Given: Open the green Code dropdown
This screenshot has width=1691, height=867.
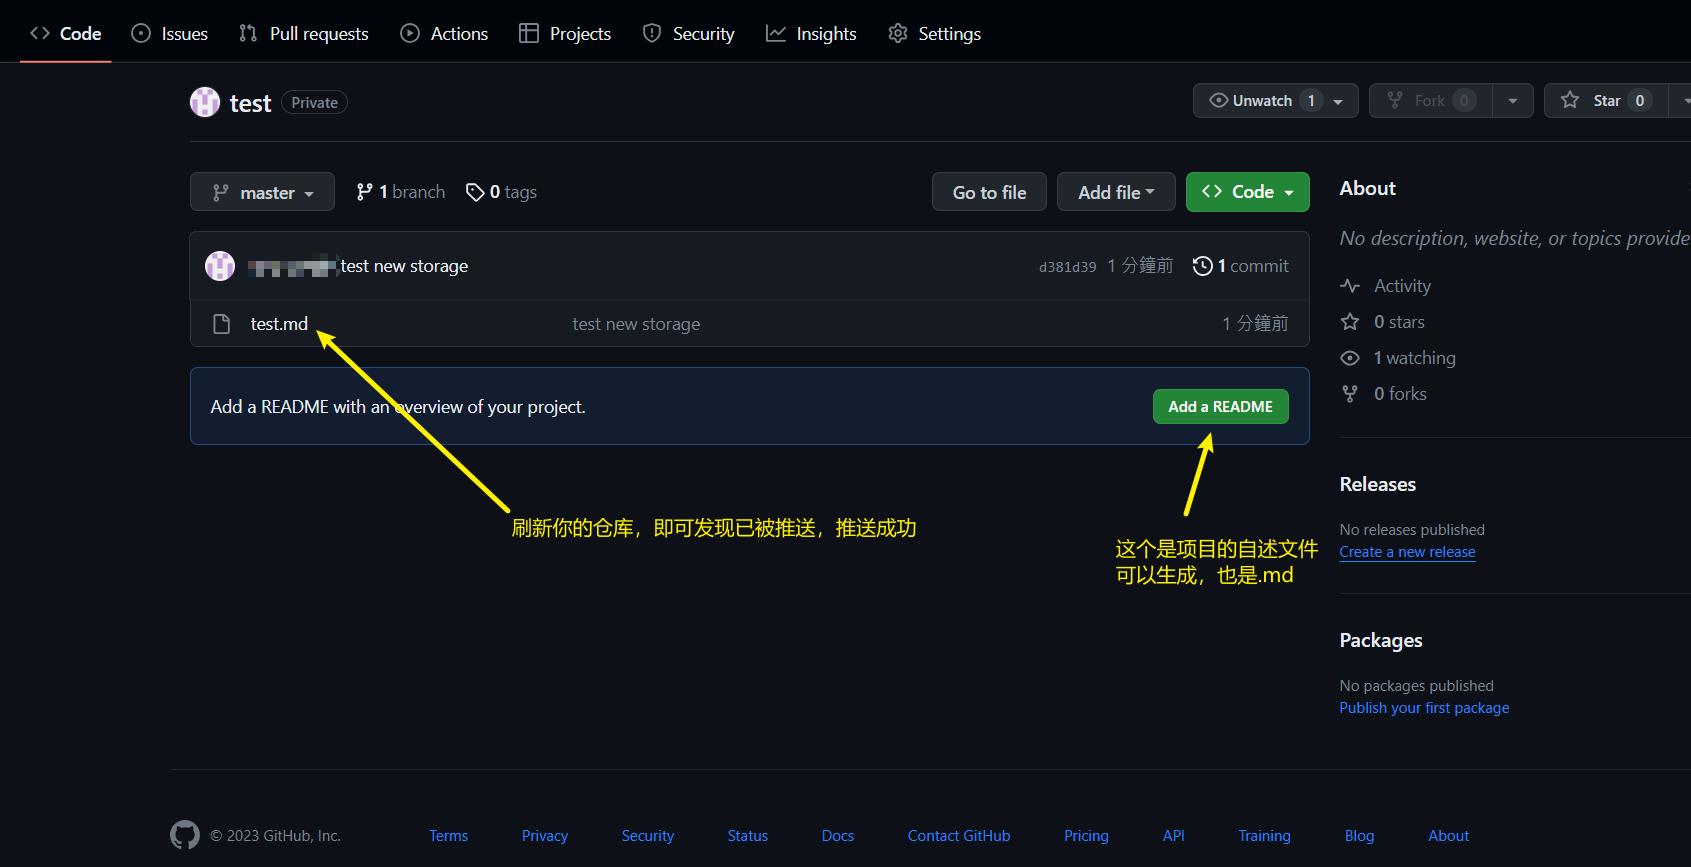Looking at the screenshot, I should (1247, 192).
